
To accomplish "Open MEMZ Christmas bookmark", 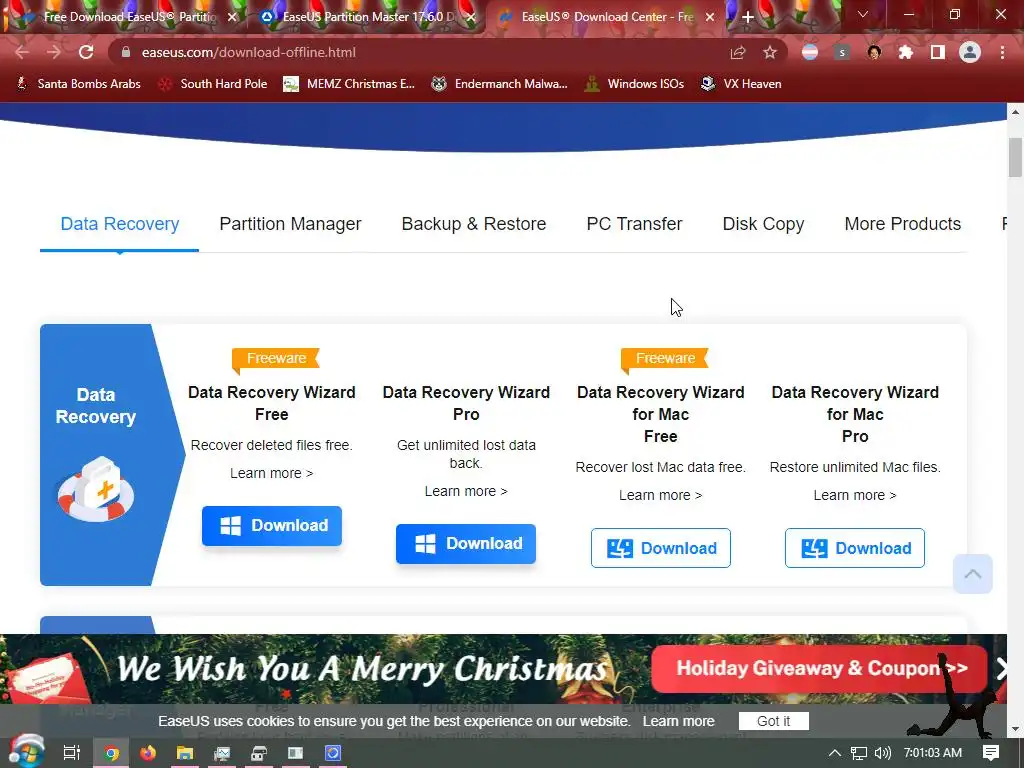I will 349,84.
